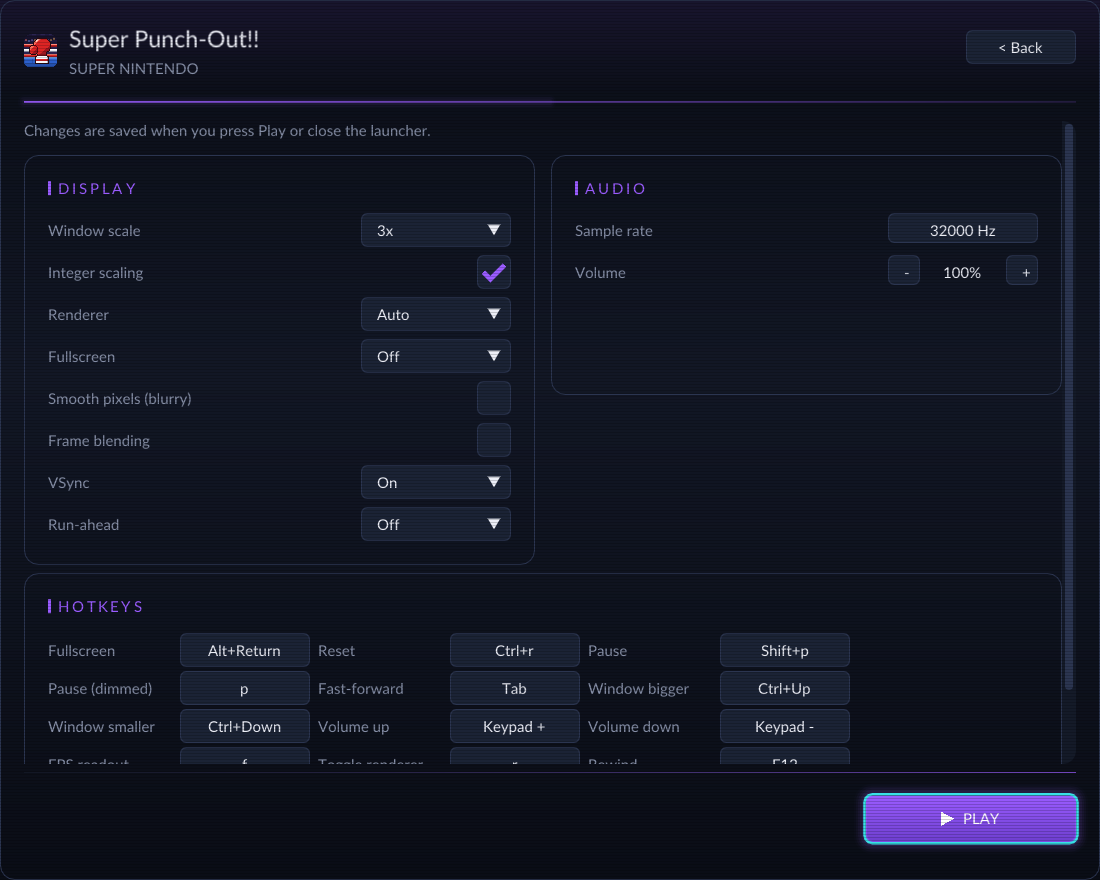1100x880 pixels.
Task: Open the VSync dropdown
Action: (436, 483)
